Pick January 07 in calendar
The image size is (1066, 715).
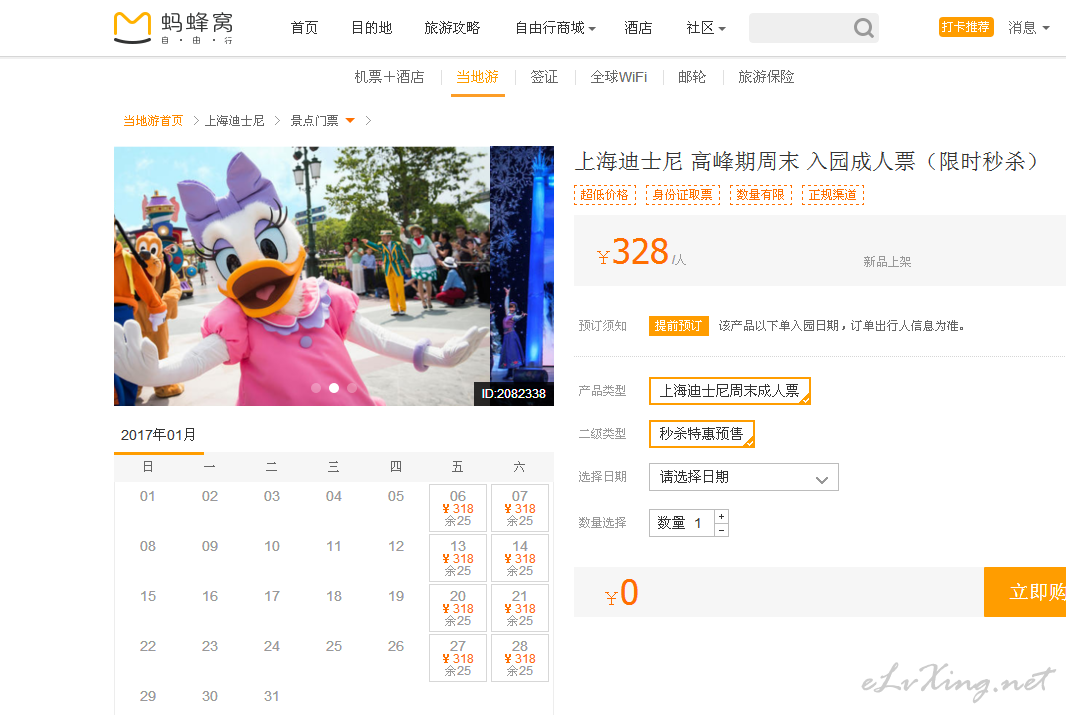coord(520,508)
